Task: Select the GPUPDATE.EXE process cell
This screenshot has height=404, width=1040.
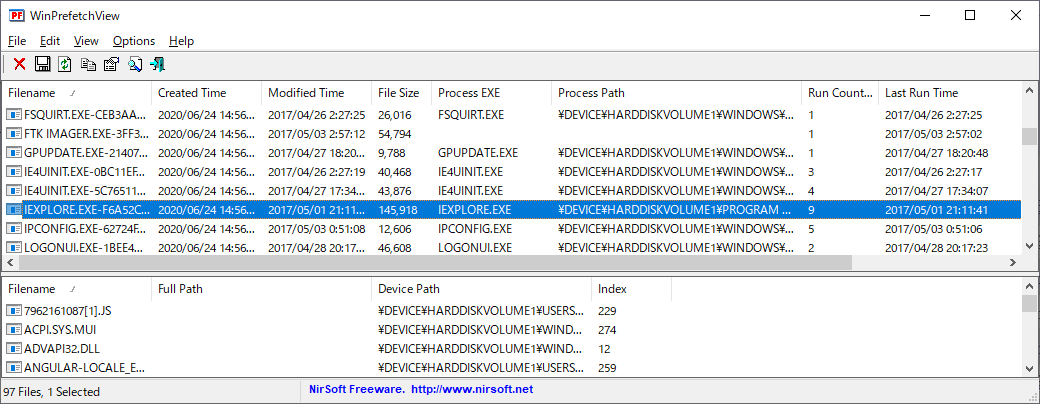Action: click(478, 153)
